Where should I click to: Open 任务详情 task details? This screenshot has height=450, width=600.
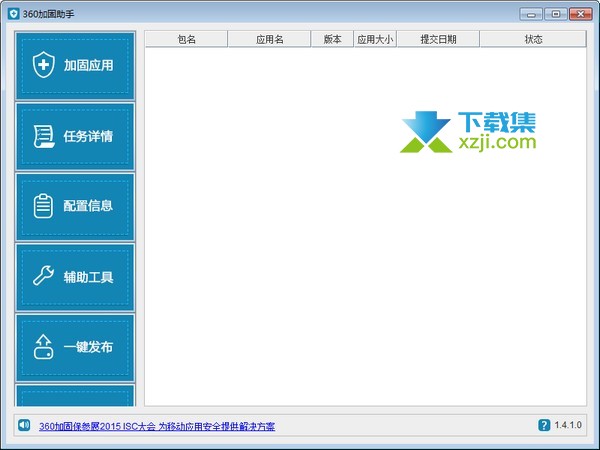75,136
